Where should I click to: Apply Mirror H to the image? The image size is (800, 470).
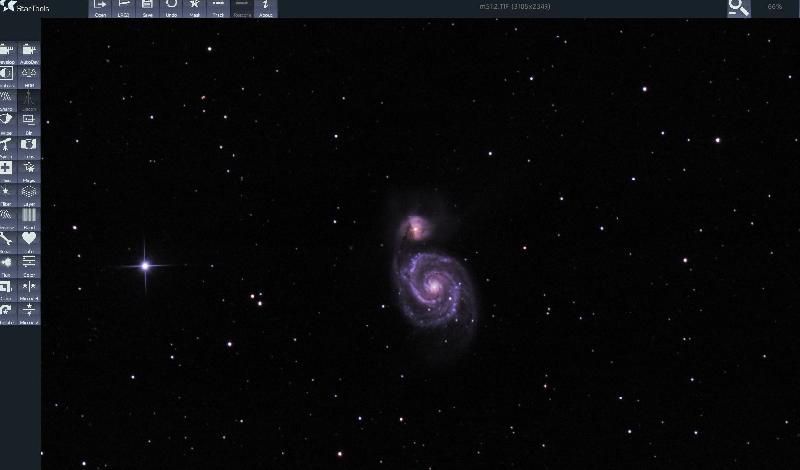pos(29,290)
